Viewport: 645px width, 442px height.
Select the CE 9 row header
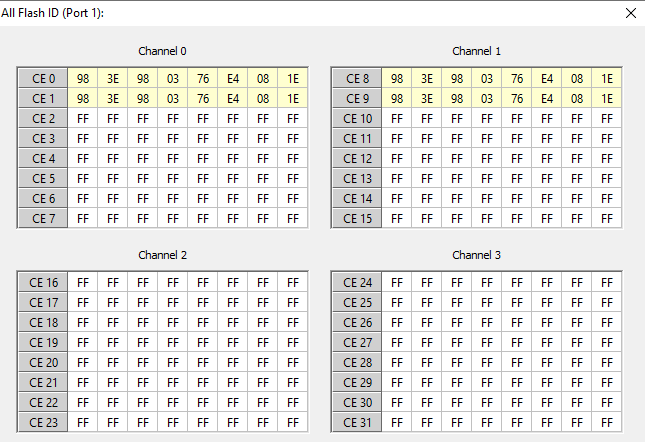357,98
